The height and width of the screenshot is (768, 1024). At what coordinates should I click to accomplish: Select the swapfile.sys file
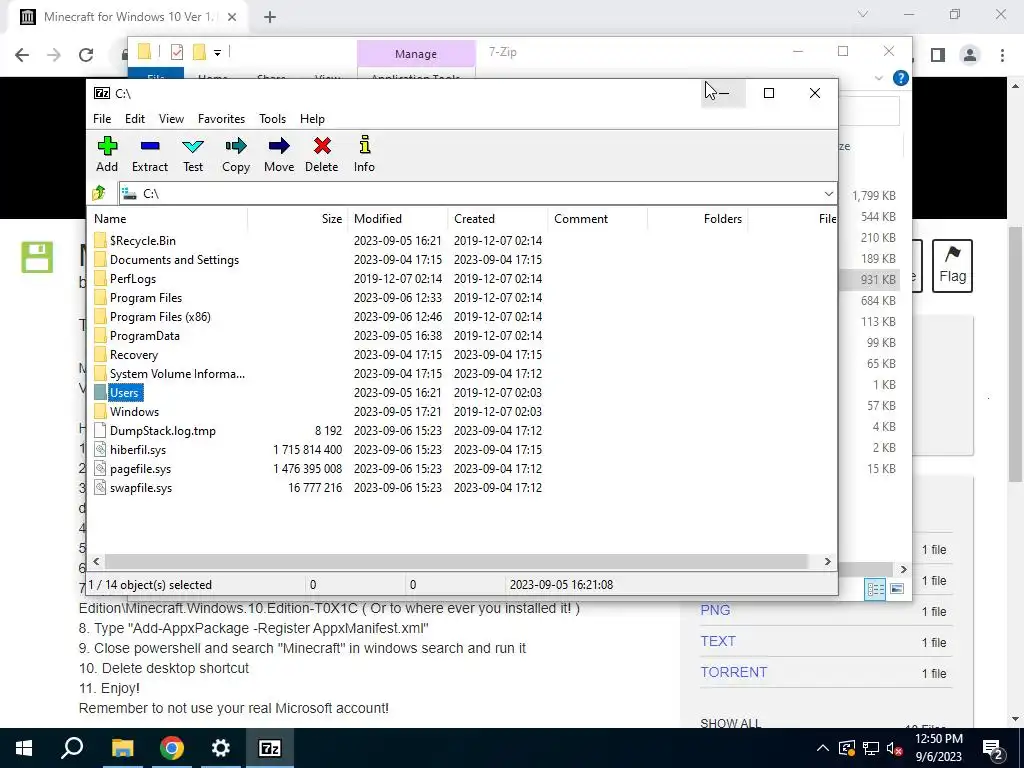[141, 488]
